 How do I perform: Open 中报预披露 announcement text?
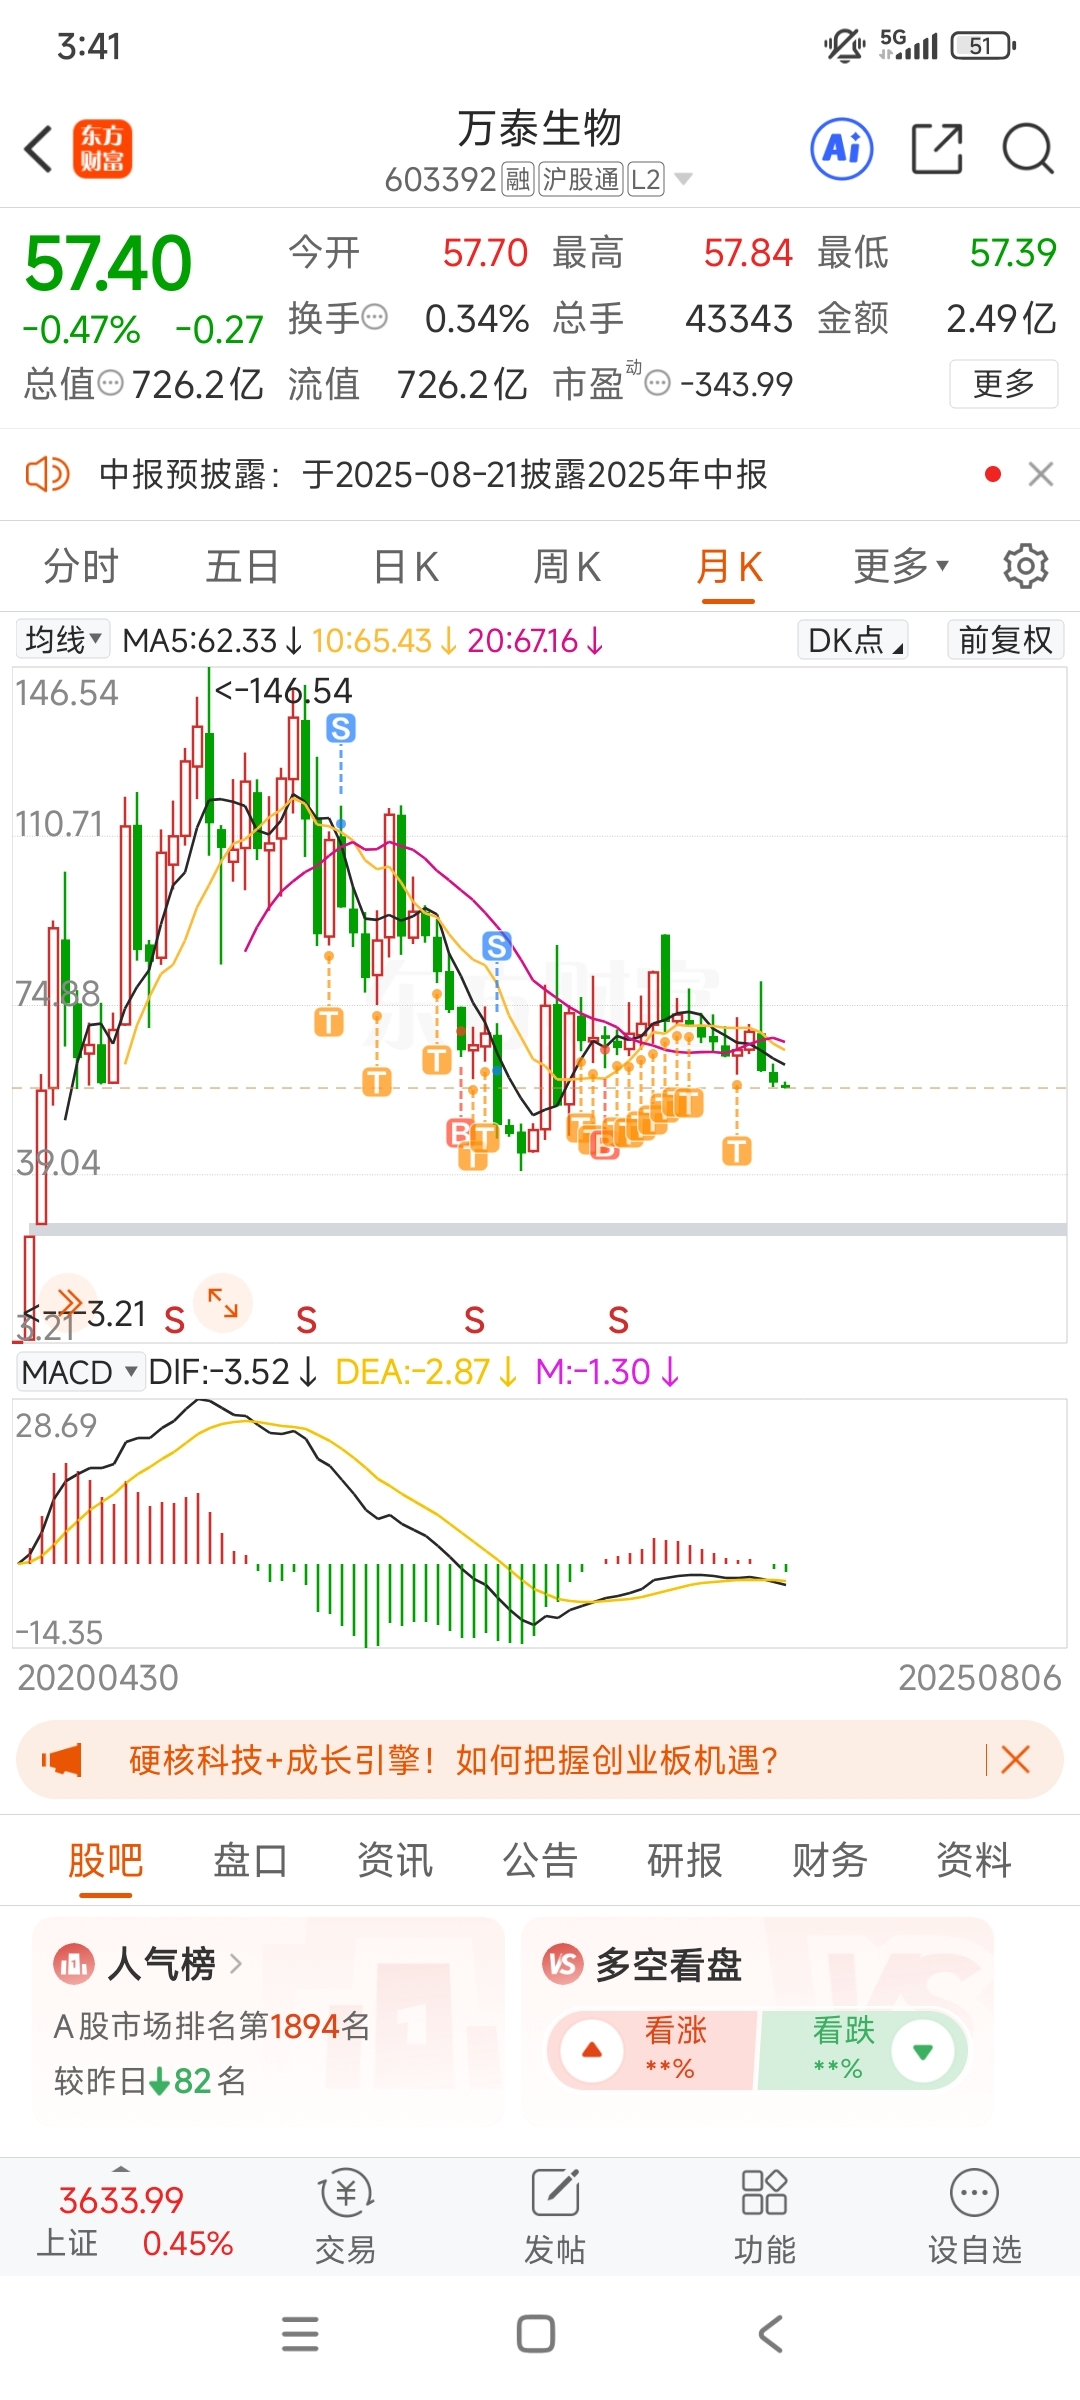[x=433, y=474]
